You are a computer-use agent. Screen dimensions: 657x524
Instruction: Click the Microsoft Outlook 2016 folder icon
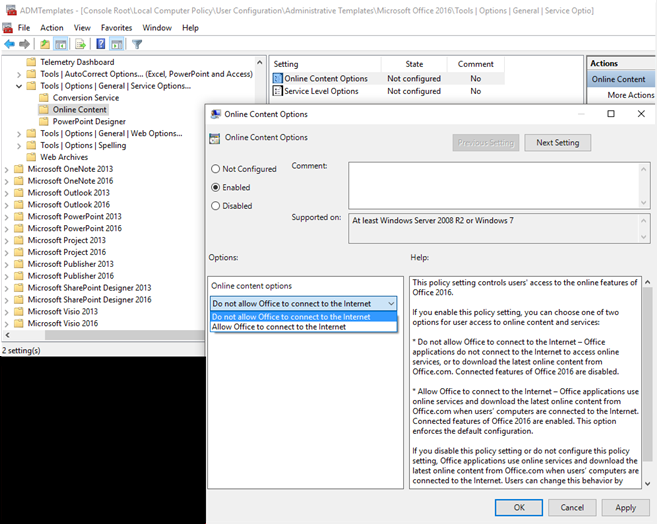18,204
